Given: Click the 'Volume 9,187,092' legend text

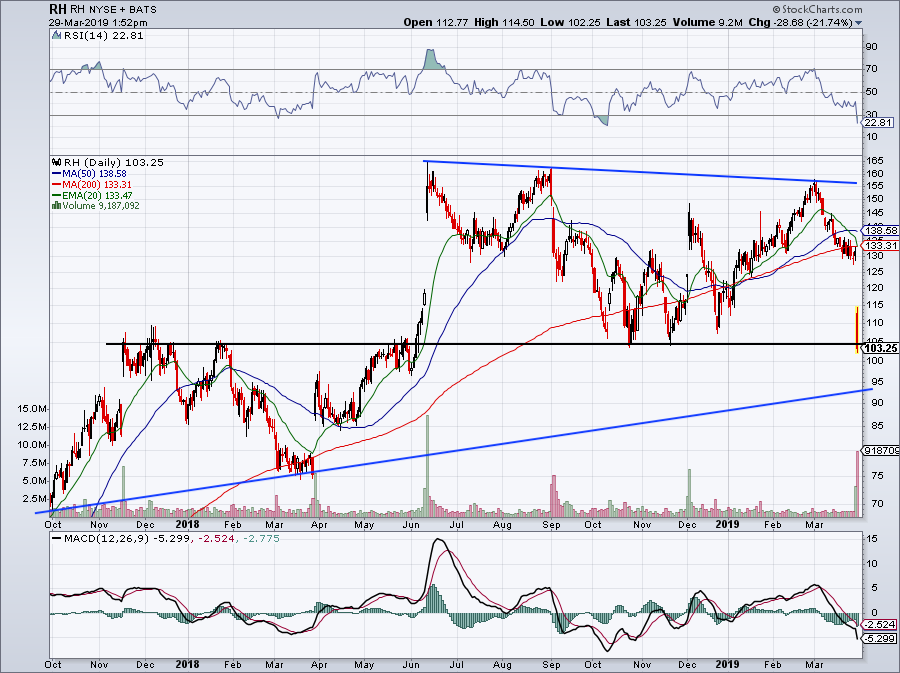Looking at the screenshot, I should pos(100,205).
